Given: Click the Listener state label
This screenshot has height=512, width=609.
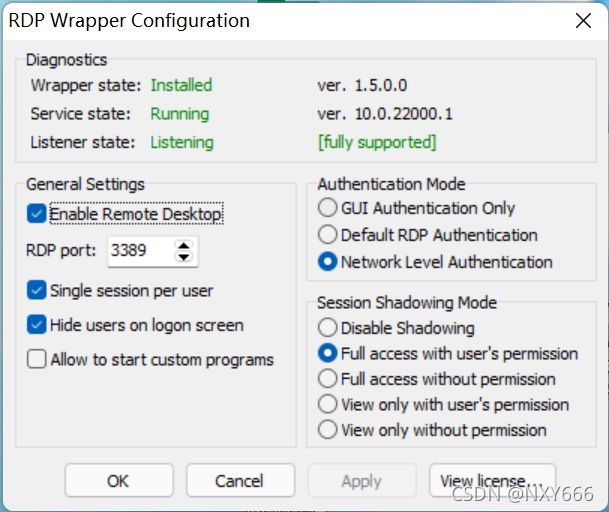Looking at the screenshot, I should click(83, 142).
